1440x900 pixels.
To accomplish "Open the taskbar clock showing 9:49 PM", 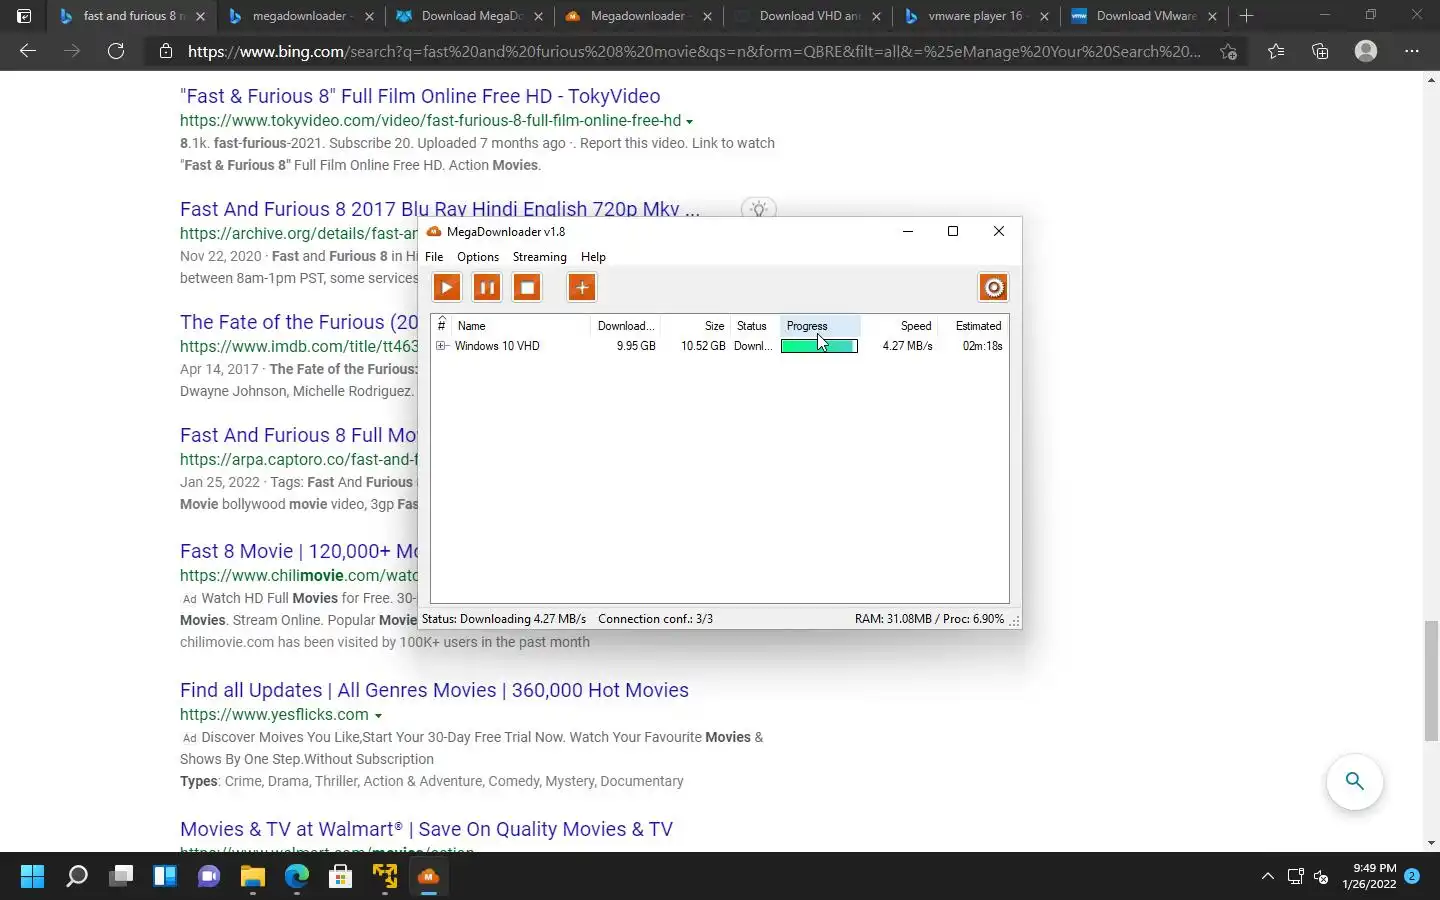I will [1369, 876].
